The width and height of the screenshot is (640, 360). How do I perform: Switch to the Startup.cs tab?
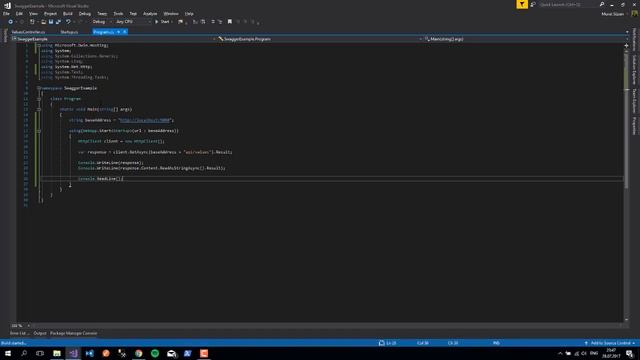[x=69, y=32]
